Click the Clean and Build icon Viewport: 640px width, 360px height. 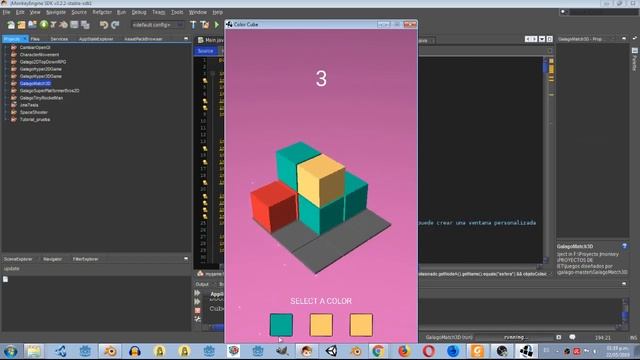pos(205,25)
